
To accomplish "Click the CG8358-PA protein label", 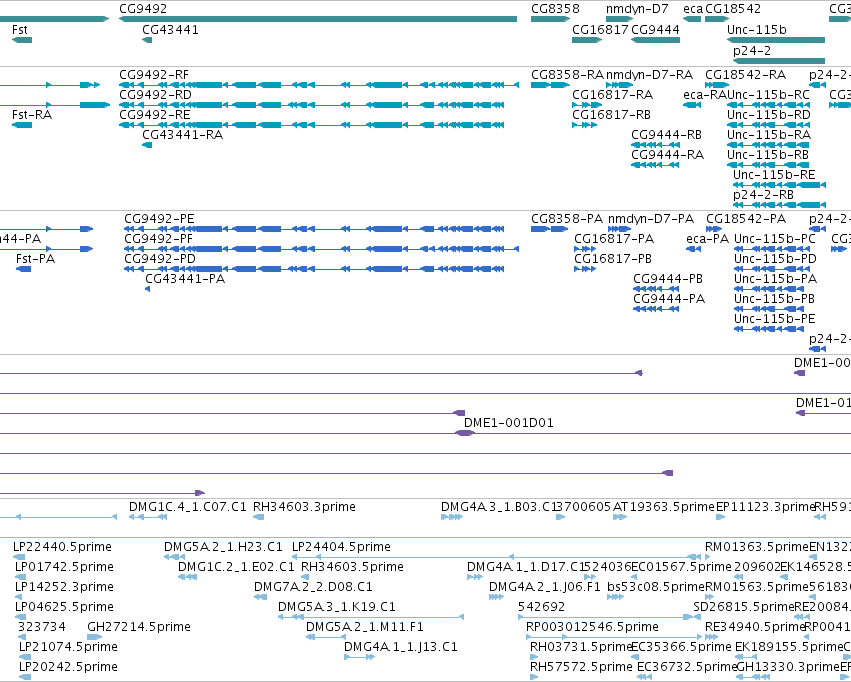I will [567, 219].
